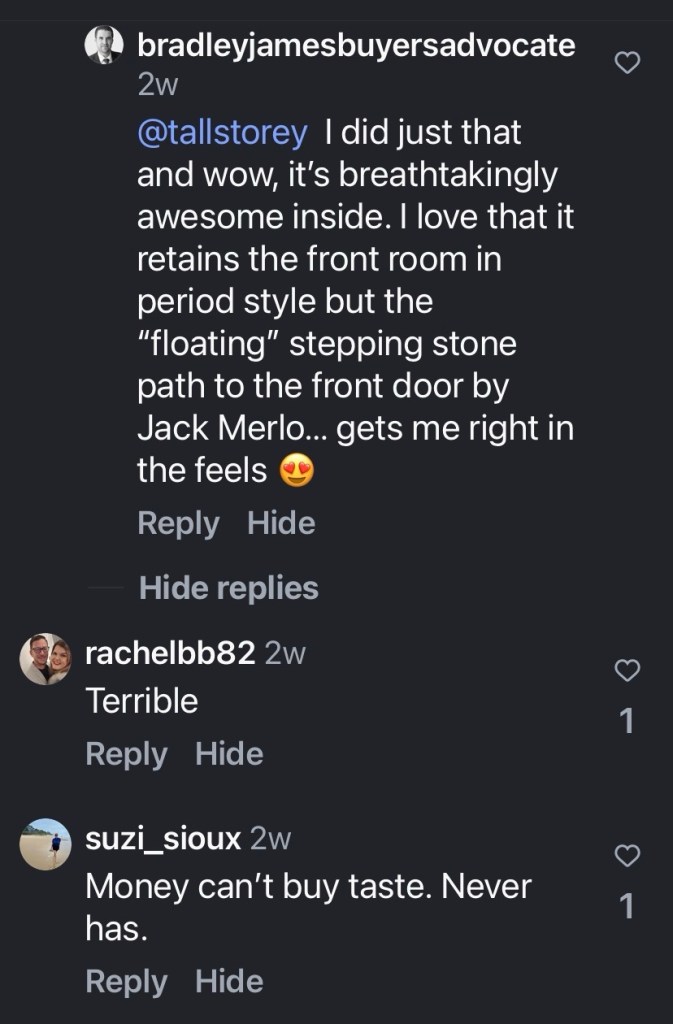Hide bradleyjamesbuyersadvocate's comment
The image size is (673, 1024).
tap(281, 523)
